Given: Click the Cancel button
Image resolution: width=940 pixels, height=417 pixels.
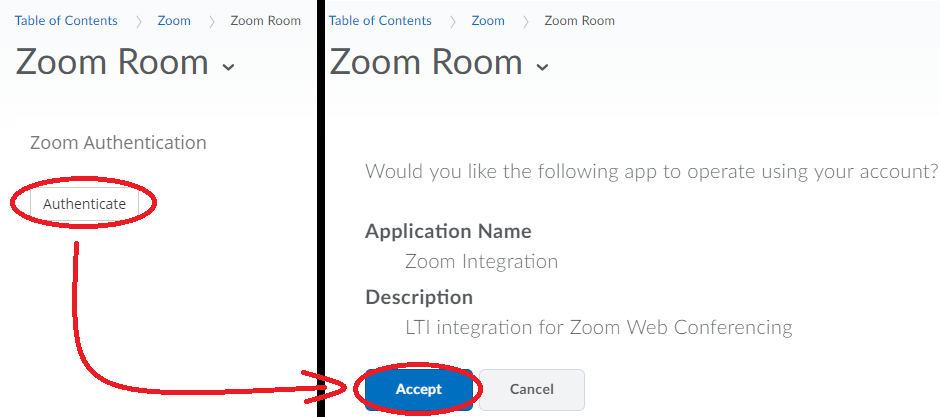Looking at the screenshot, I should tap(531, 389).
